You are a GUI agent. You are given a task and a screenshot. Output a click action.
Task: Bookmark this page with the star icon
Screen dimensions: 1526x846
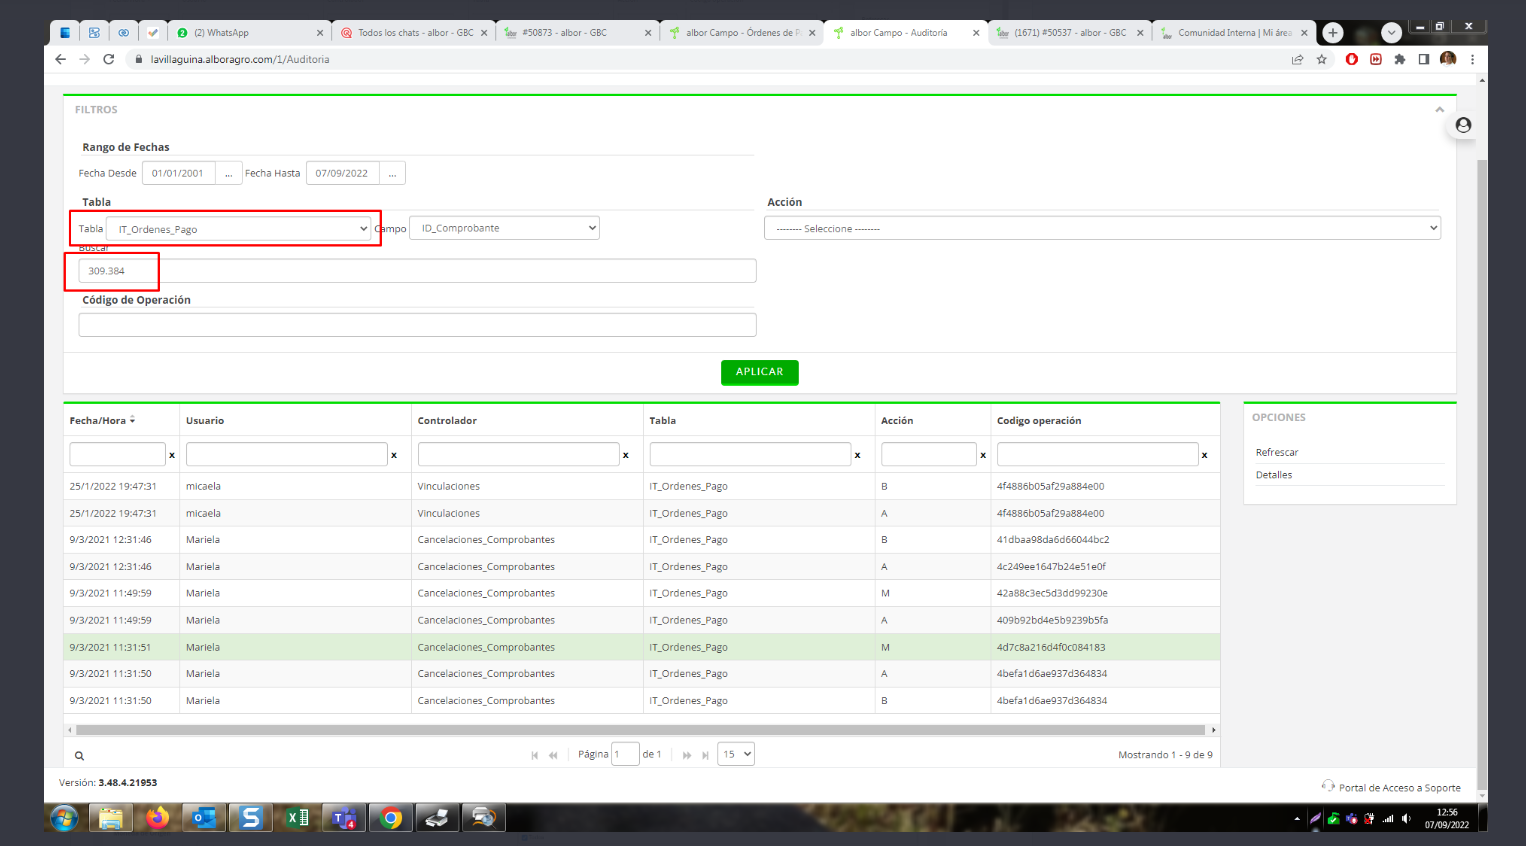tap(1322, 59)
